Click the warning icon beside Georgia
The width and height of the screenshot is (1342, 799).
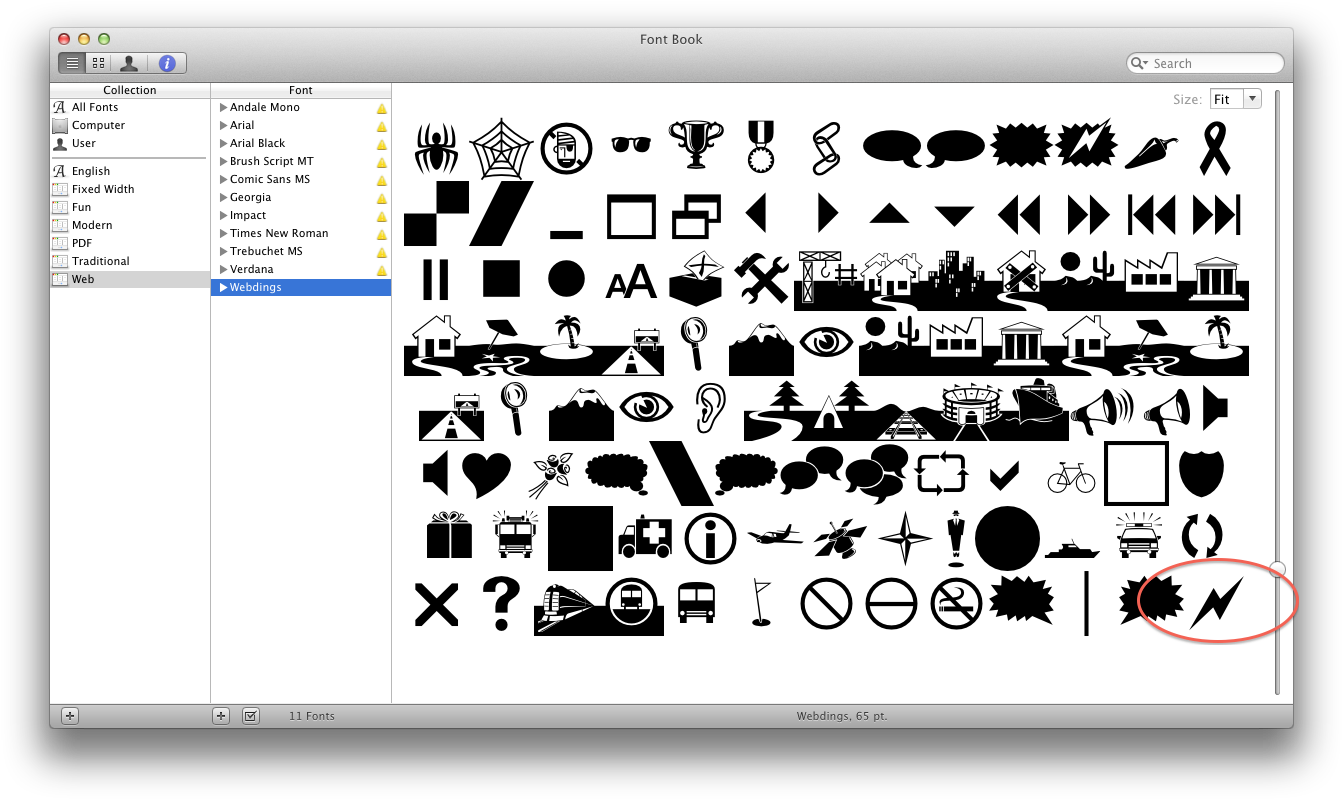(x=381, y=198)
